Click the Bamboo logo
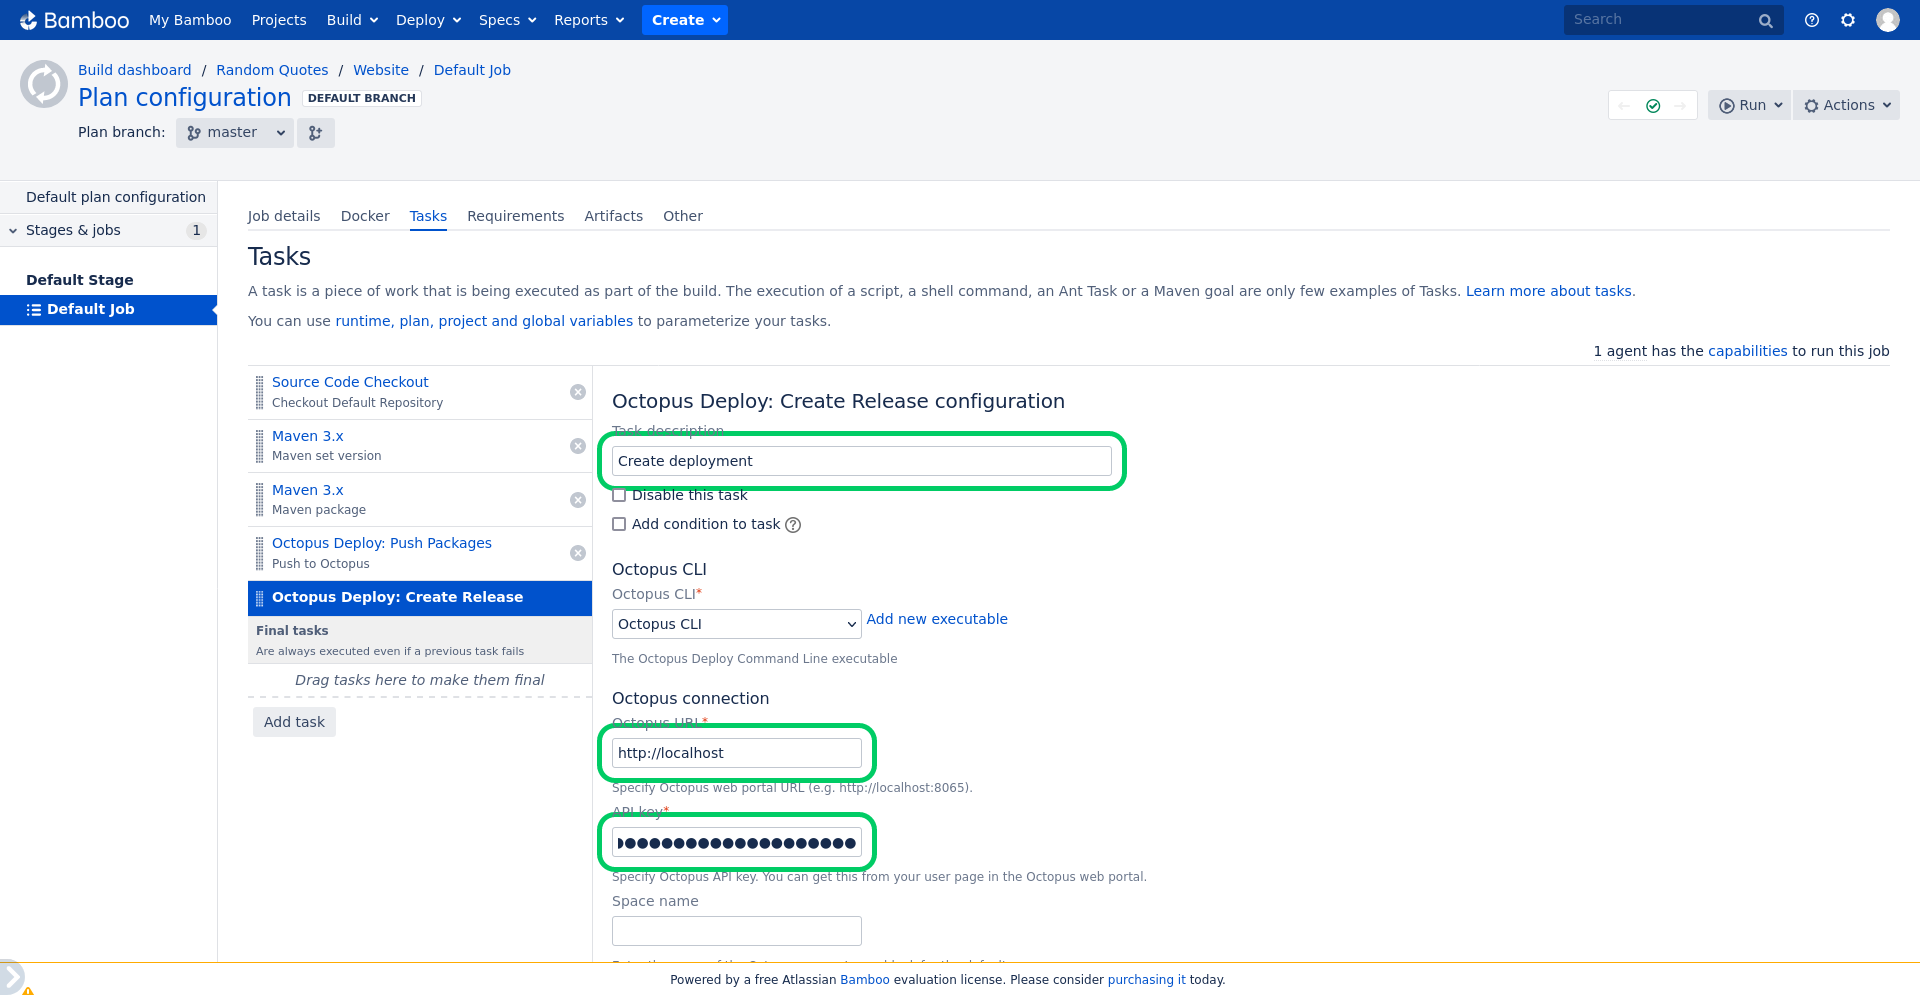Viewport: 1920px width, 995px height. point(75,20)
